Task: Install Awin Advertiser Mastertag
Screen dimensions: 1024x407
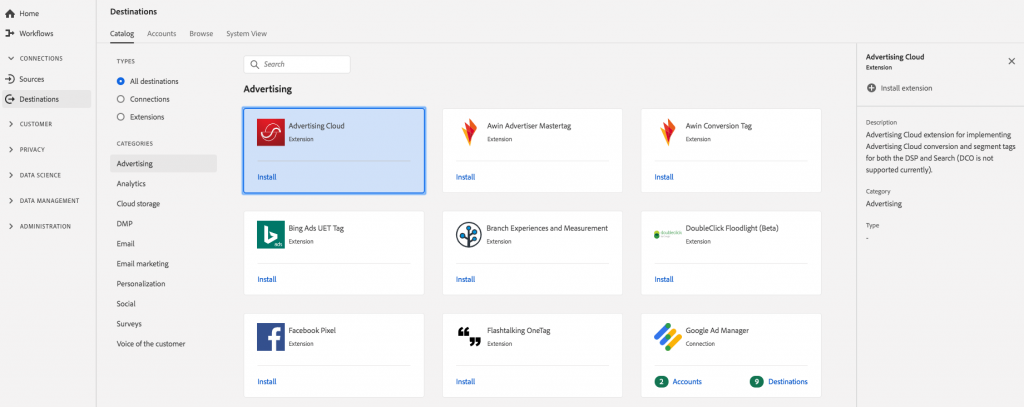Action: click(465, 177)
